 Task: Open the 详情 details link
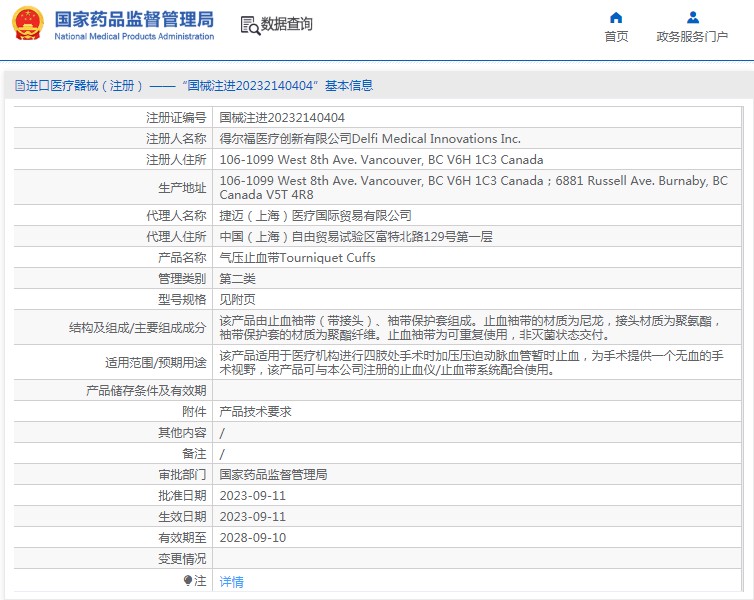coord(231,582)
